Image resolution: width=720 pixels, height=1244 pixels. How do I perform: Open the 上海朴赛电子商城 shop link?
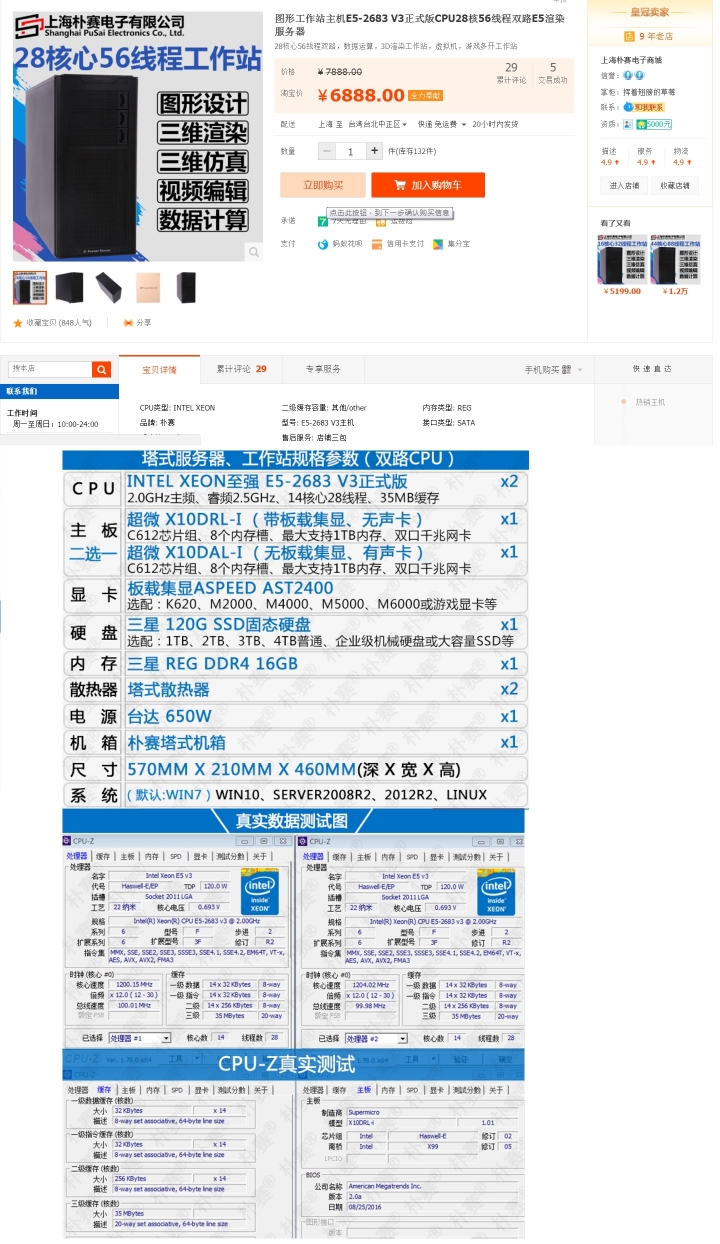point(631,60)
